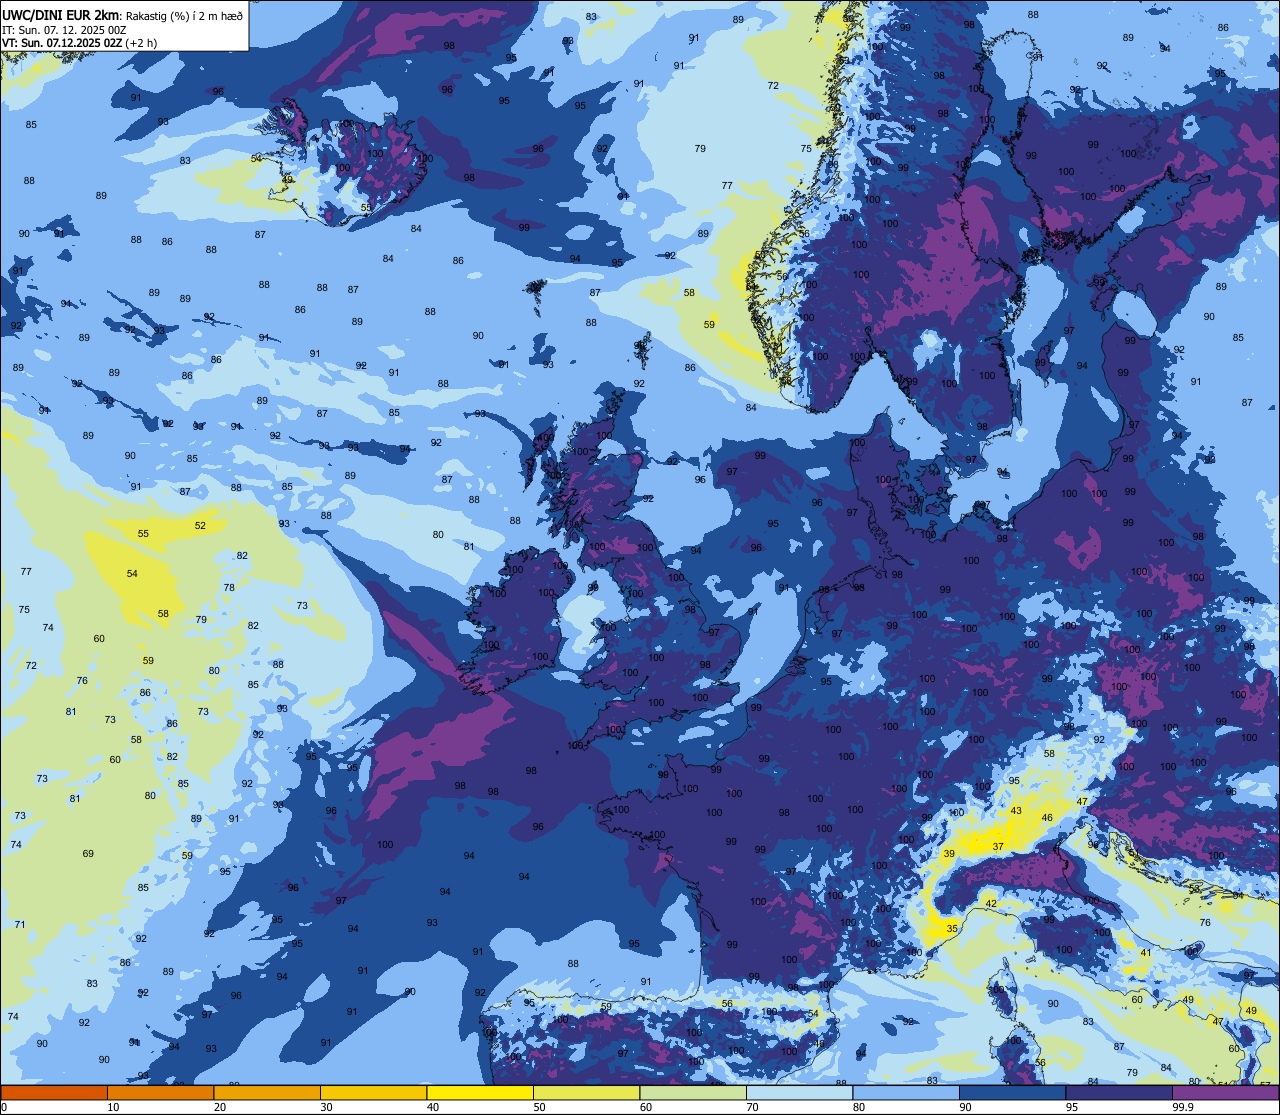The height and width of the screenshot is (1115, 1280).
Task: Click the legend tick label "20"
Action: click(220, 1107)
